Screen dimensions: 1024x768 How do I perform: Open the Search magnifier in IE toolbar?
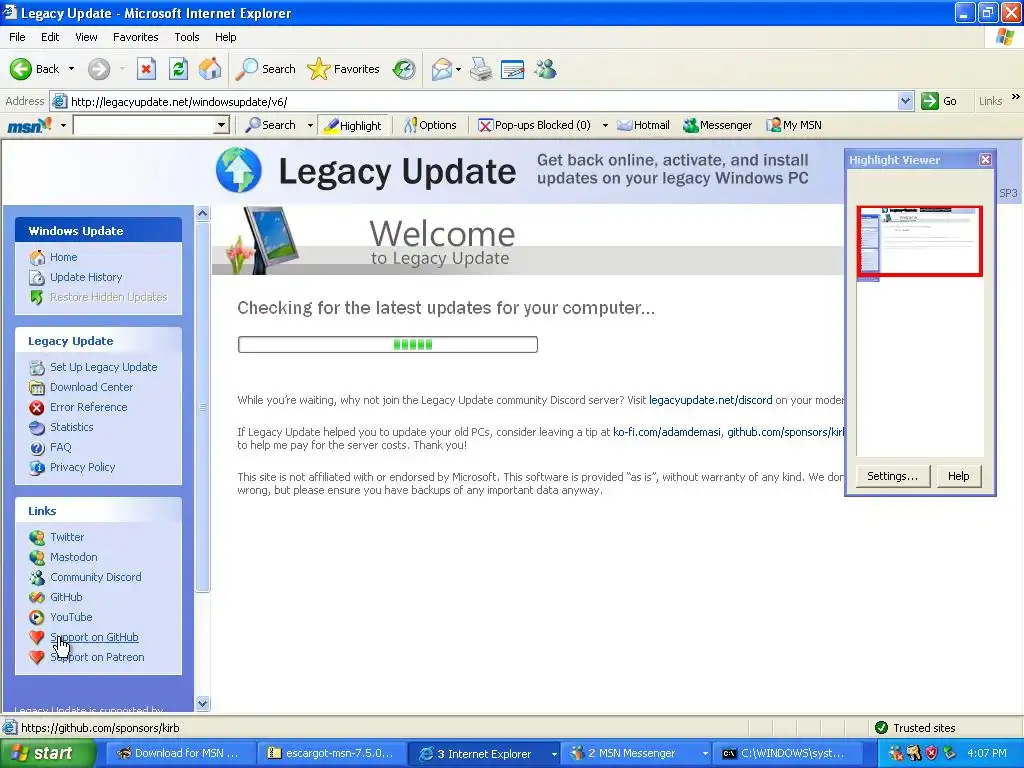pos(247,69)
